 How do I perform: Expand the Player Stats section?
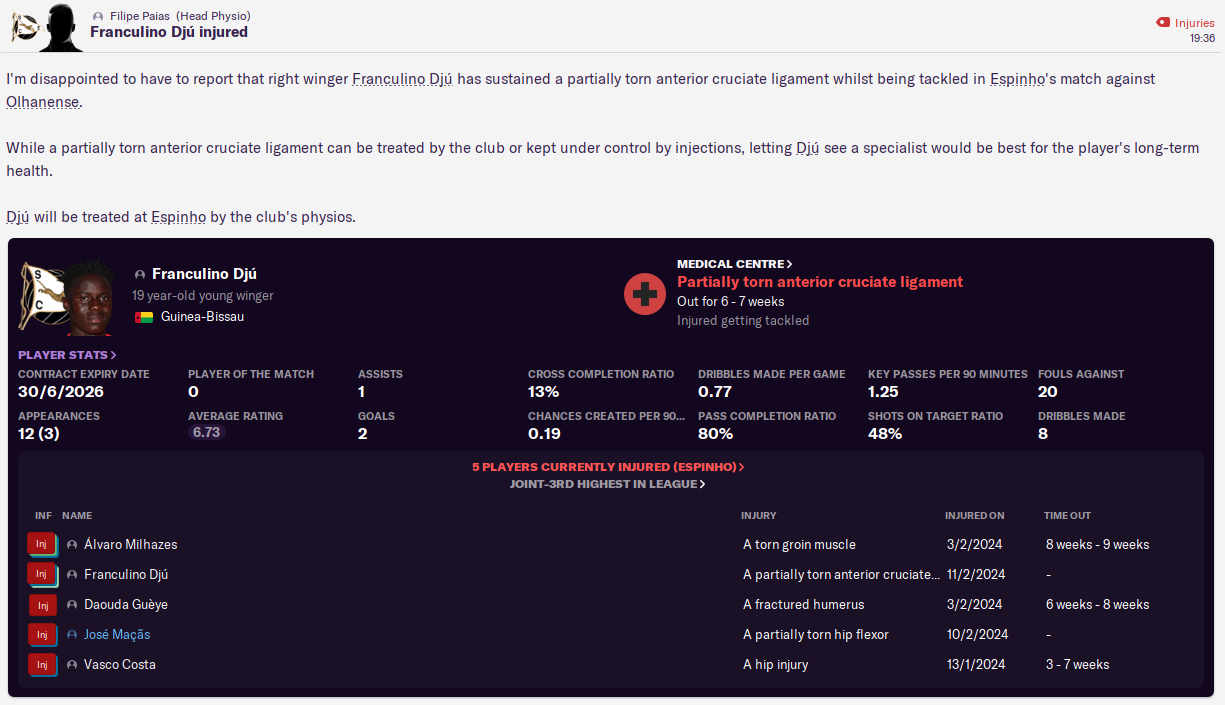[x=67, y=355]
